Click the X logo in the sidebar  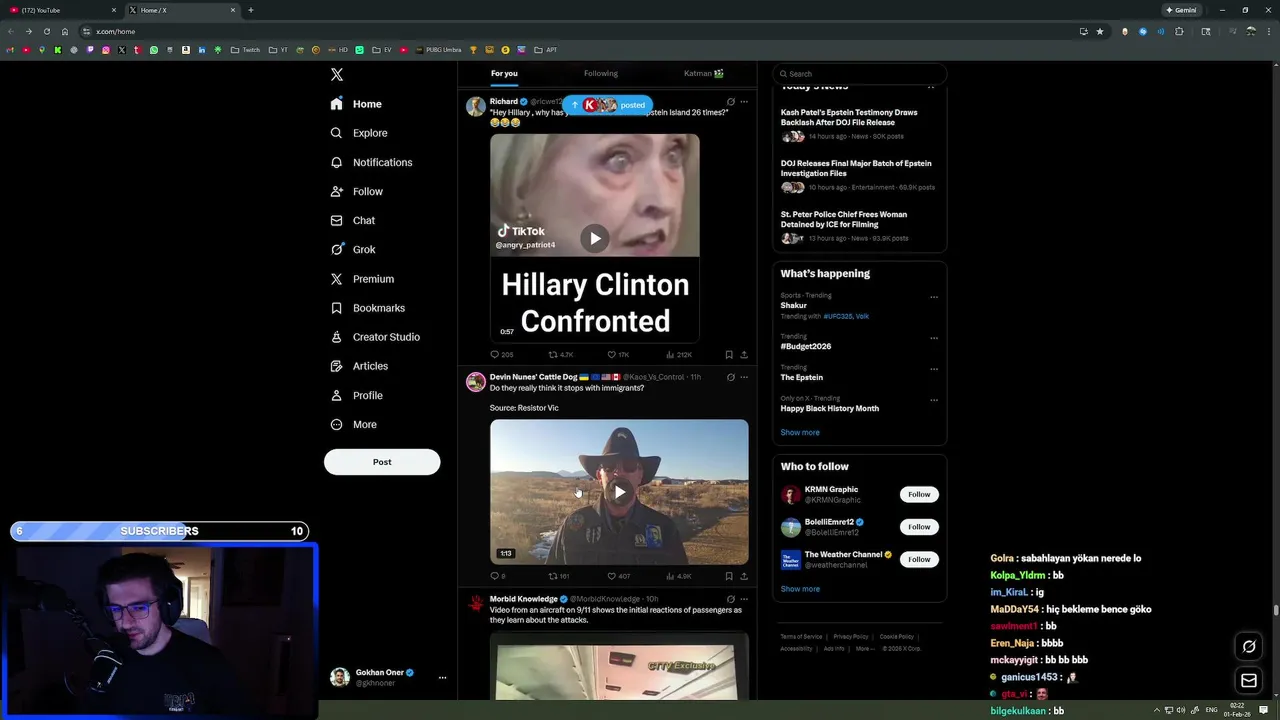337,75
